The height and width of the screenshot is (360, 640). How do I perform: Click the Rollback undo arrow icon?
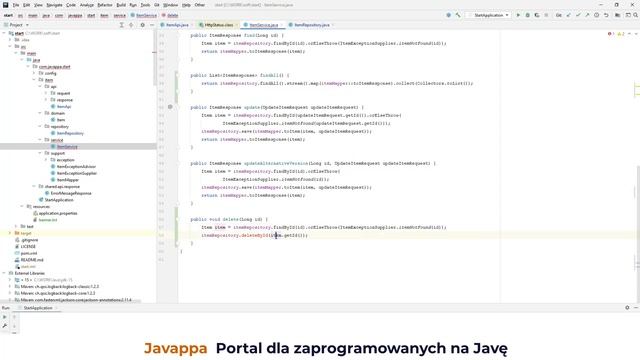(x=606, y=15)
